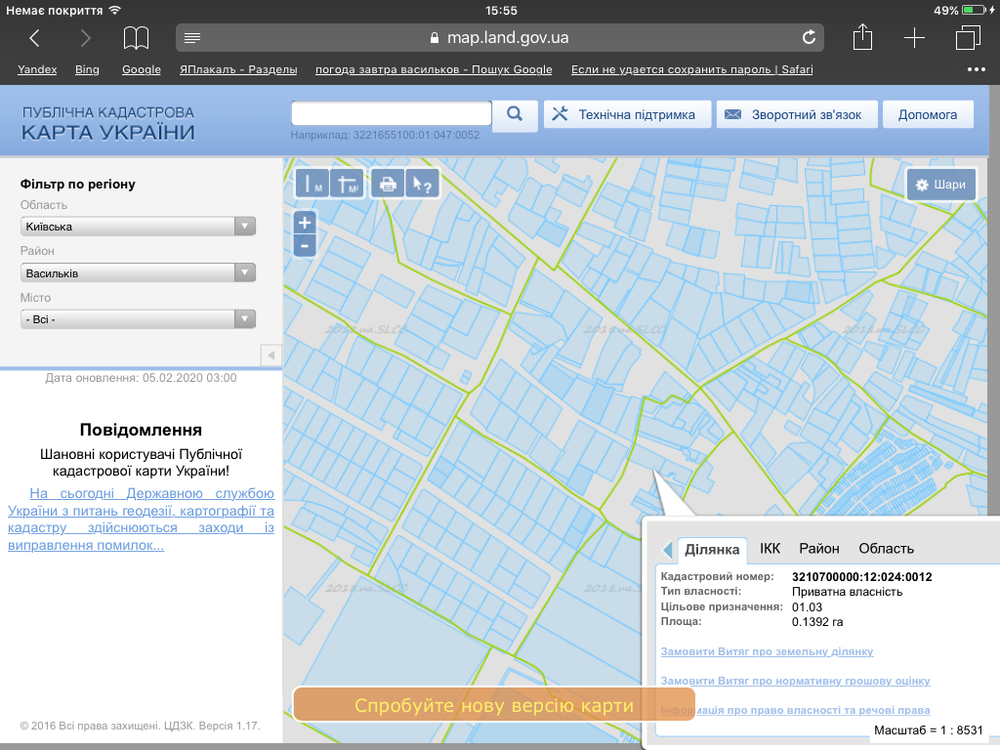
Task: Collapse the left filter sidebar
Action: (x=269, y=355)
